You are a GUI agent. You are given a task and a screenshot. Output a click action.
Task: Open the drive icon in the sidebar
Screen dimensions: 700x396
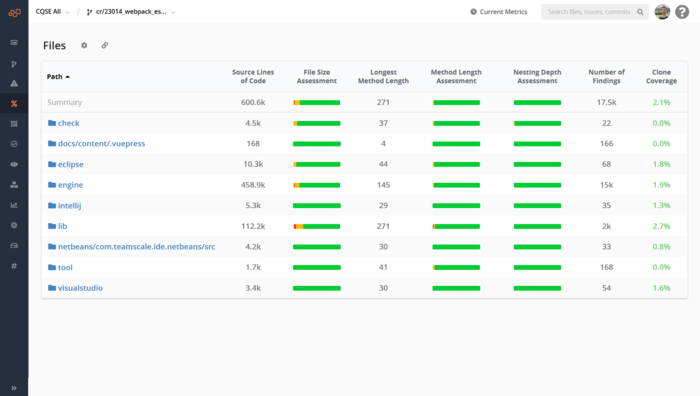coord(14,246)
